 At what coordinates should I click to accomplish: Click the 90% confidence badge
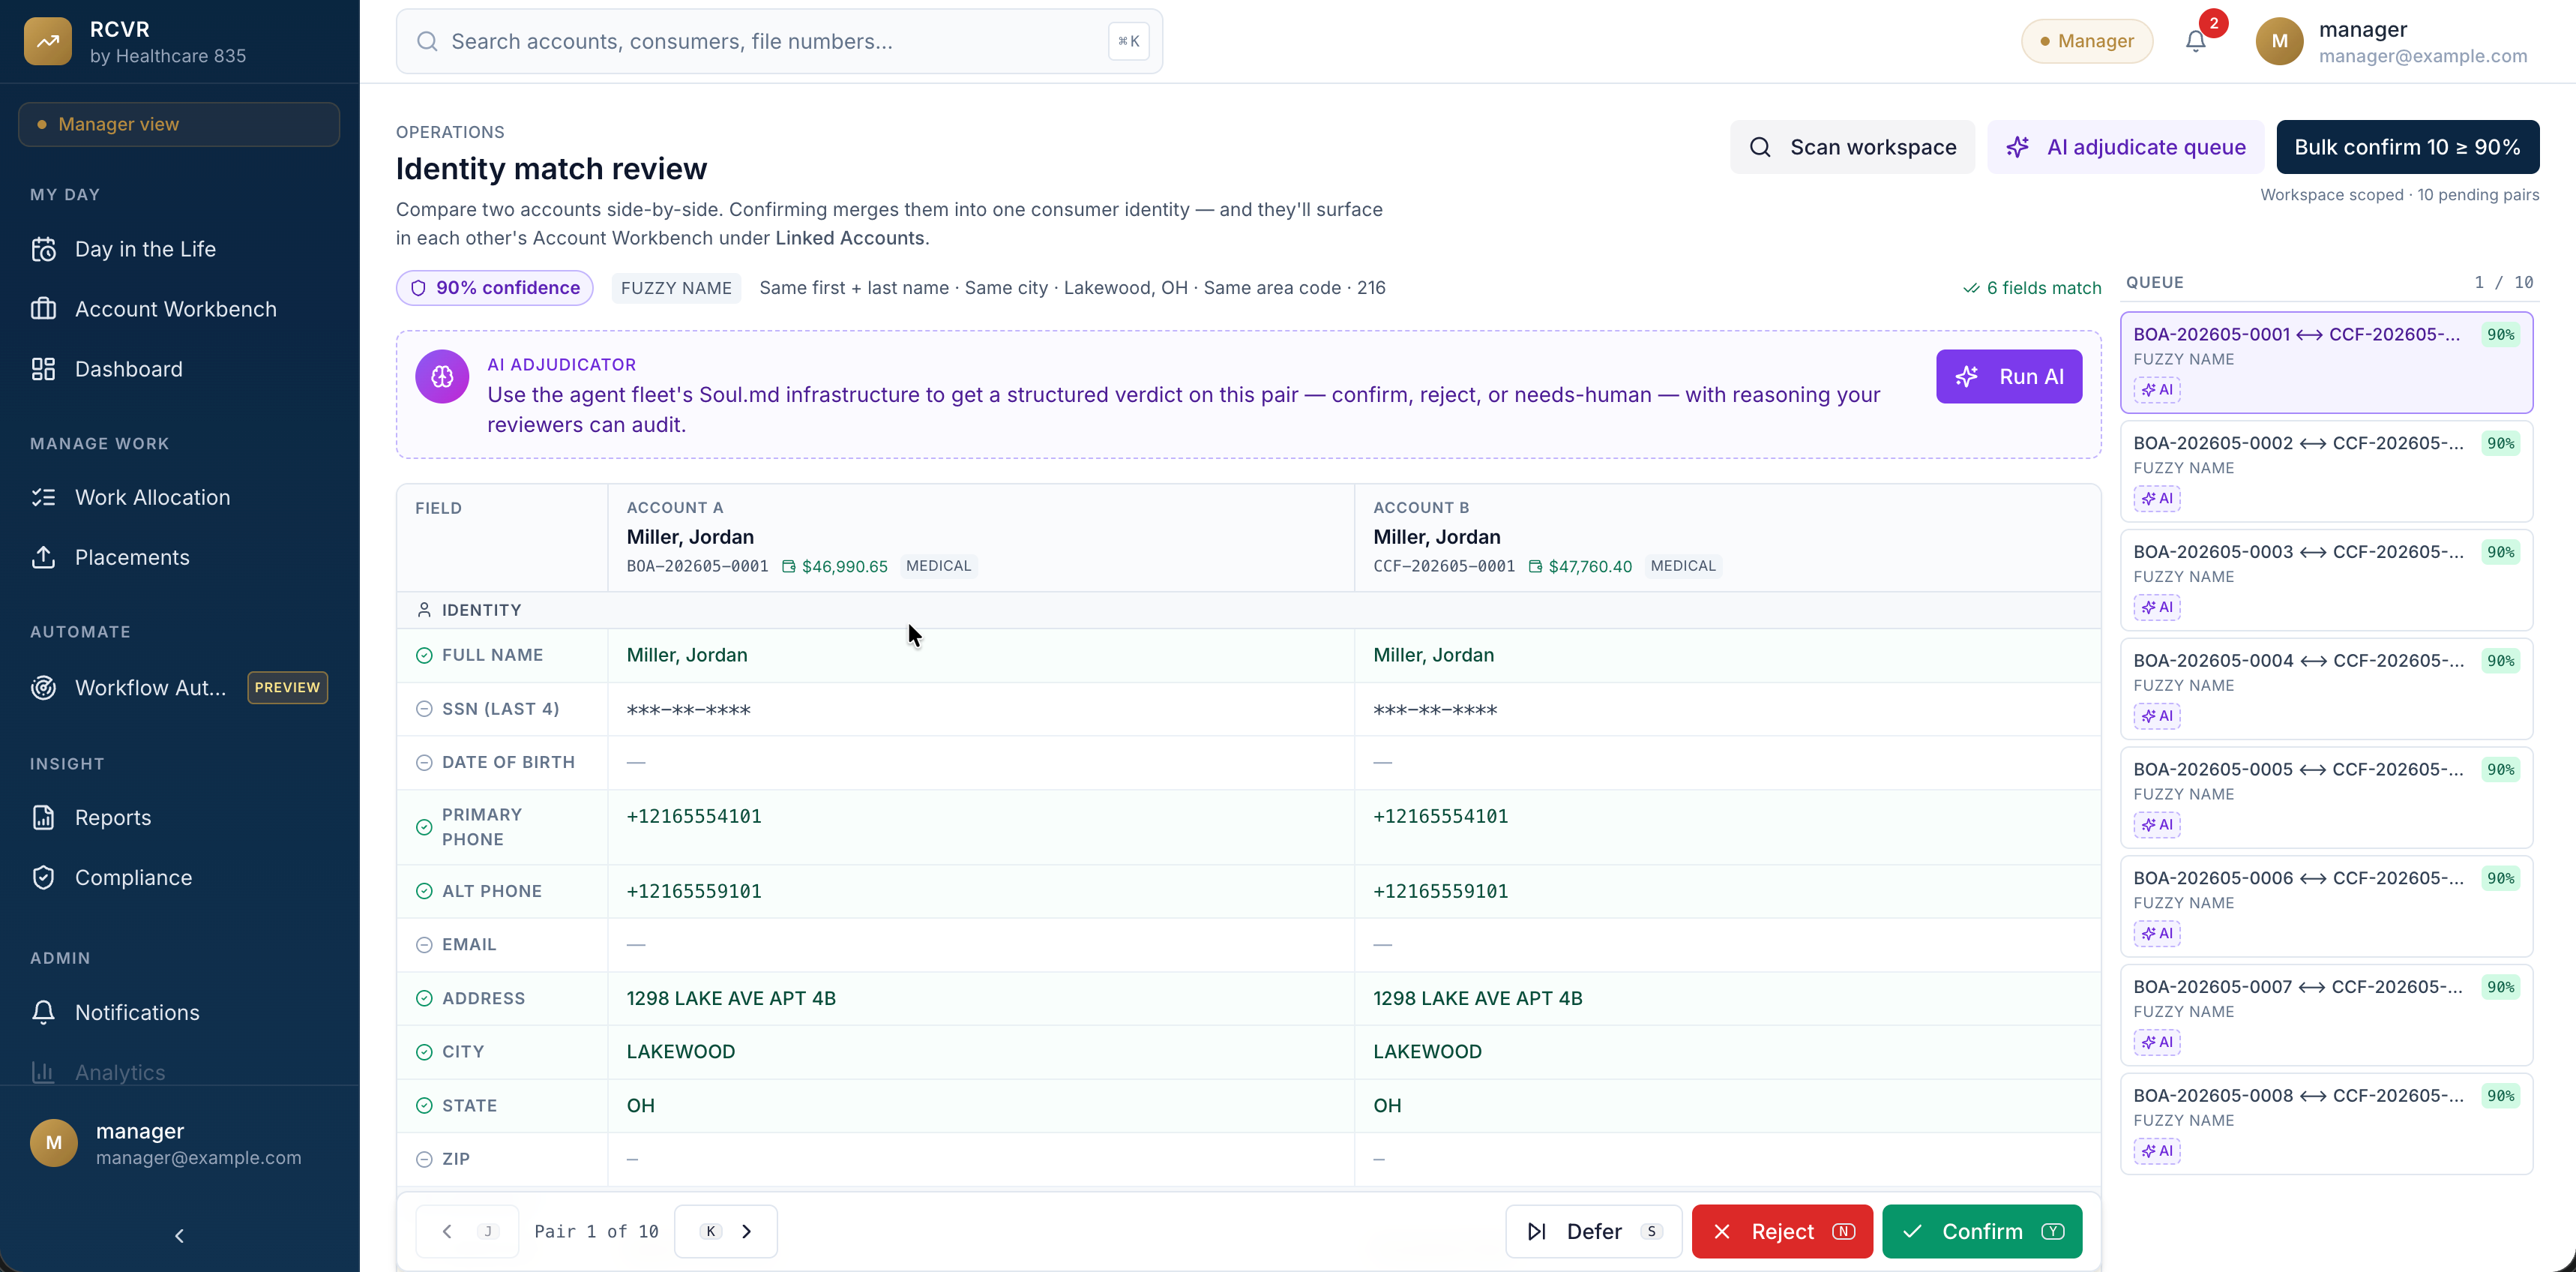495,288
